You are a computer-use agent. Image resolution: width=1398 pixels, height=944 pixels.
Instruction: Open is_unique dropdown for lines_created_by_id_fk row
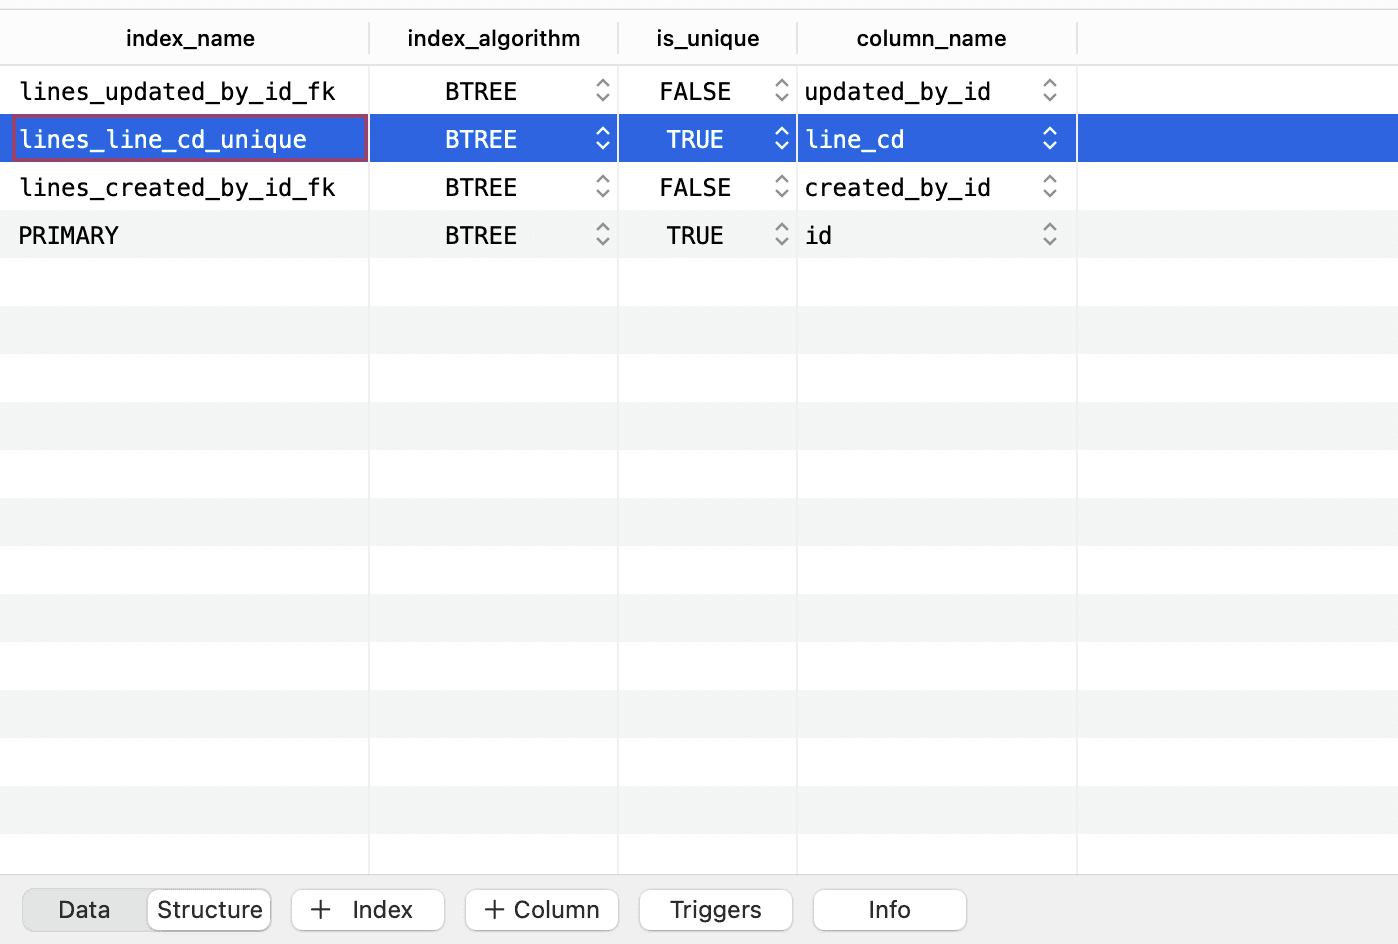[x=781, y=187]
